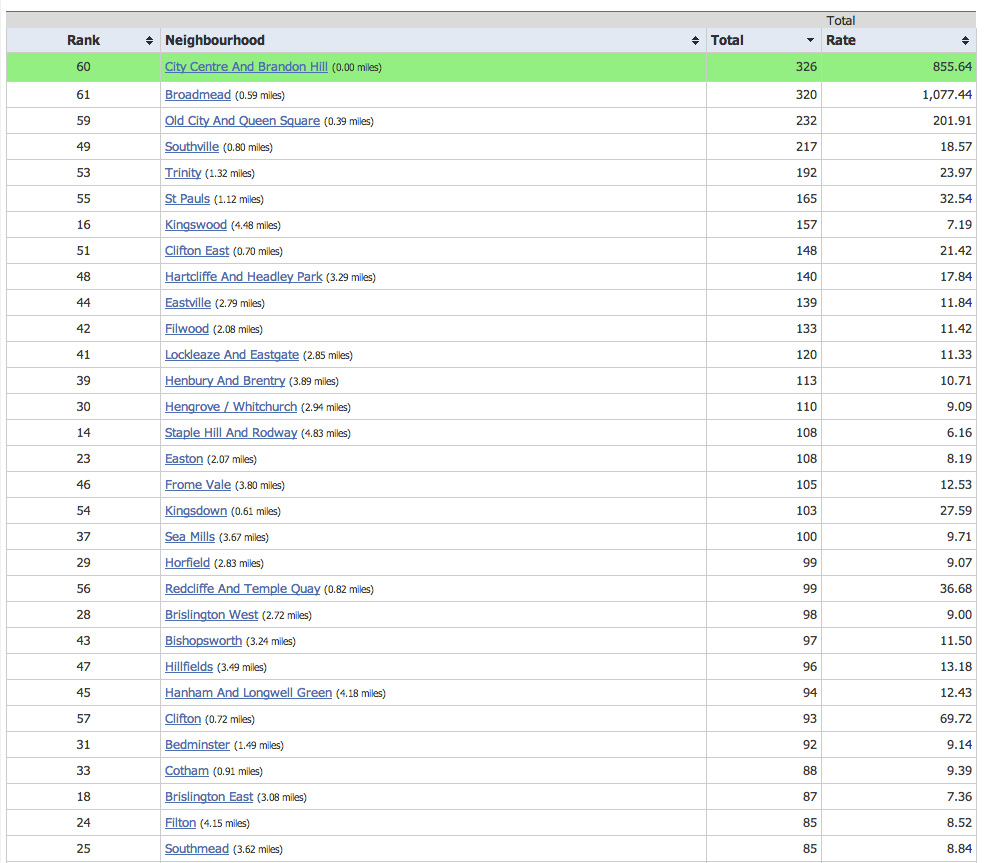Click the Neighbourhood column sort arrows
The height and width of the screenshot is (863, 990).
[695, 41]
